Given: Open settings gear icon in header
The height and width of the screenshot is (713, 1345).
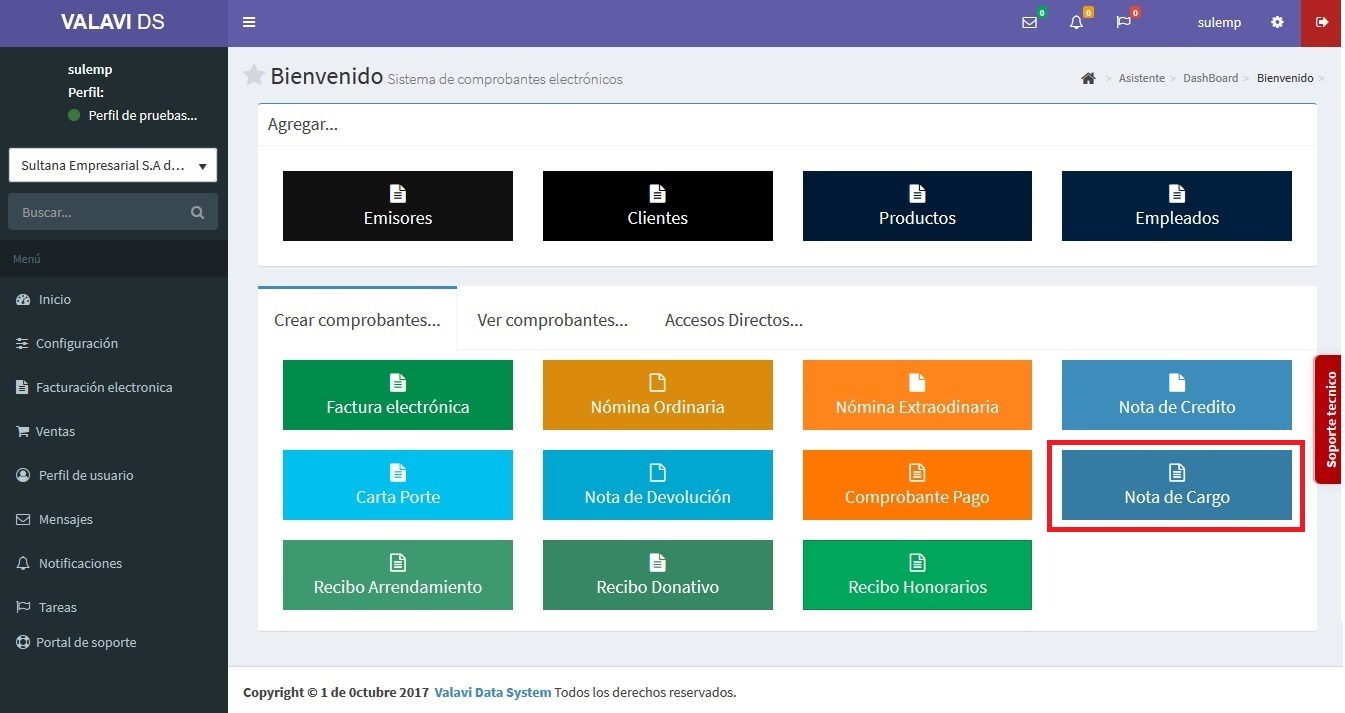Looking at the screenshot, I should (x=1277, y=22).
